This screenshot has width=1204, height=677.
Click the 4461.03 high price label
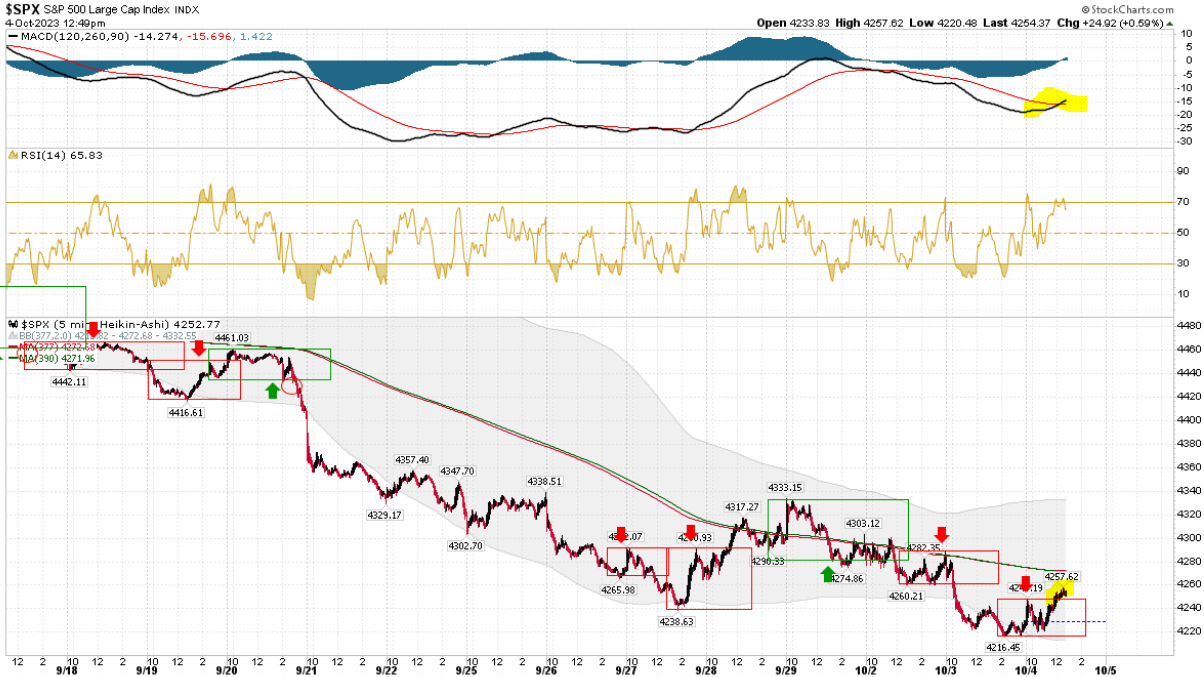(x=230, y=338)
